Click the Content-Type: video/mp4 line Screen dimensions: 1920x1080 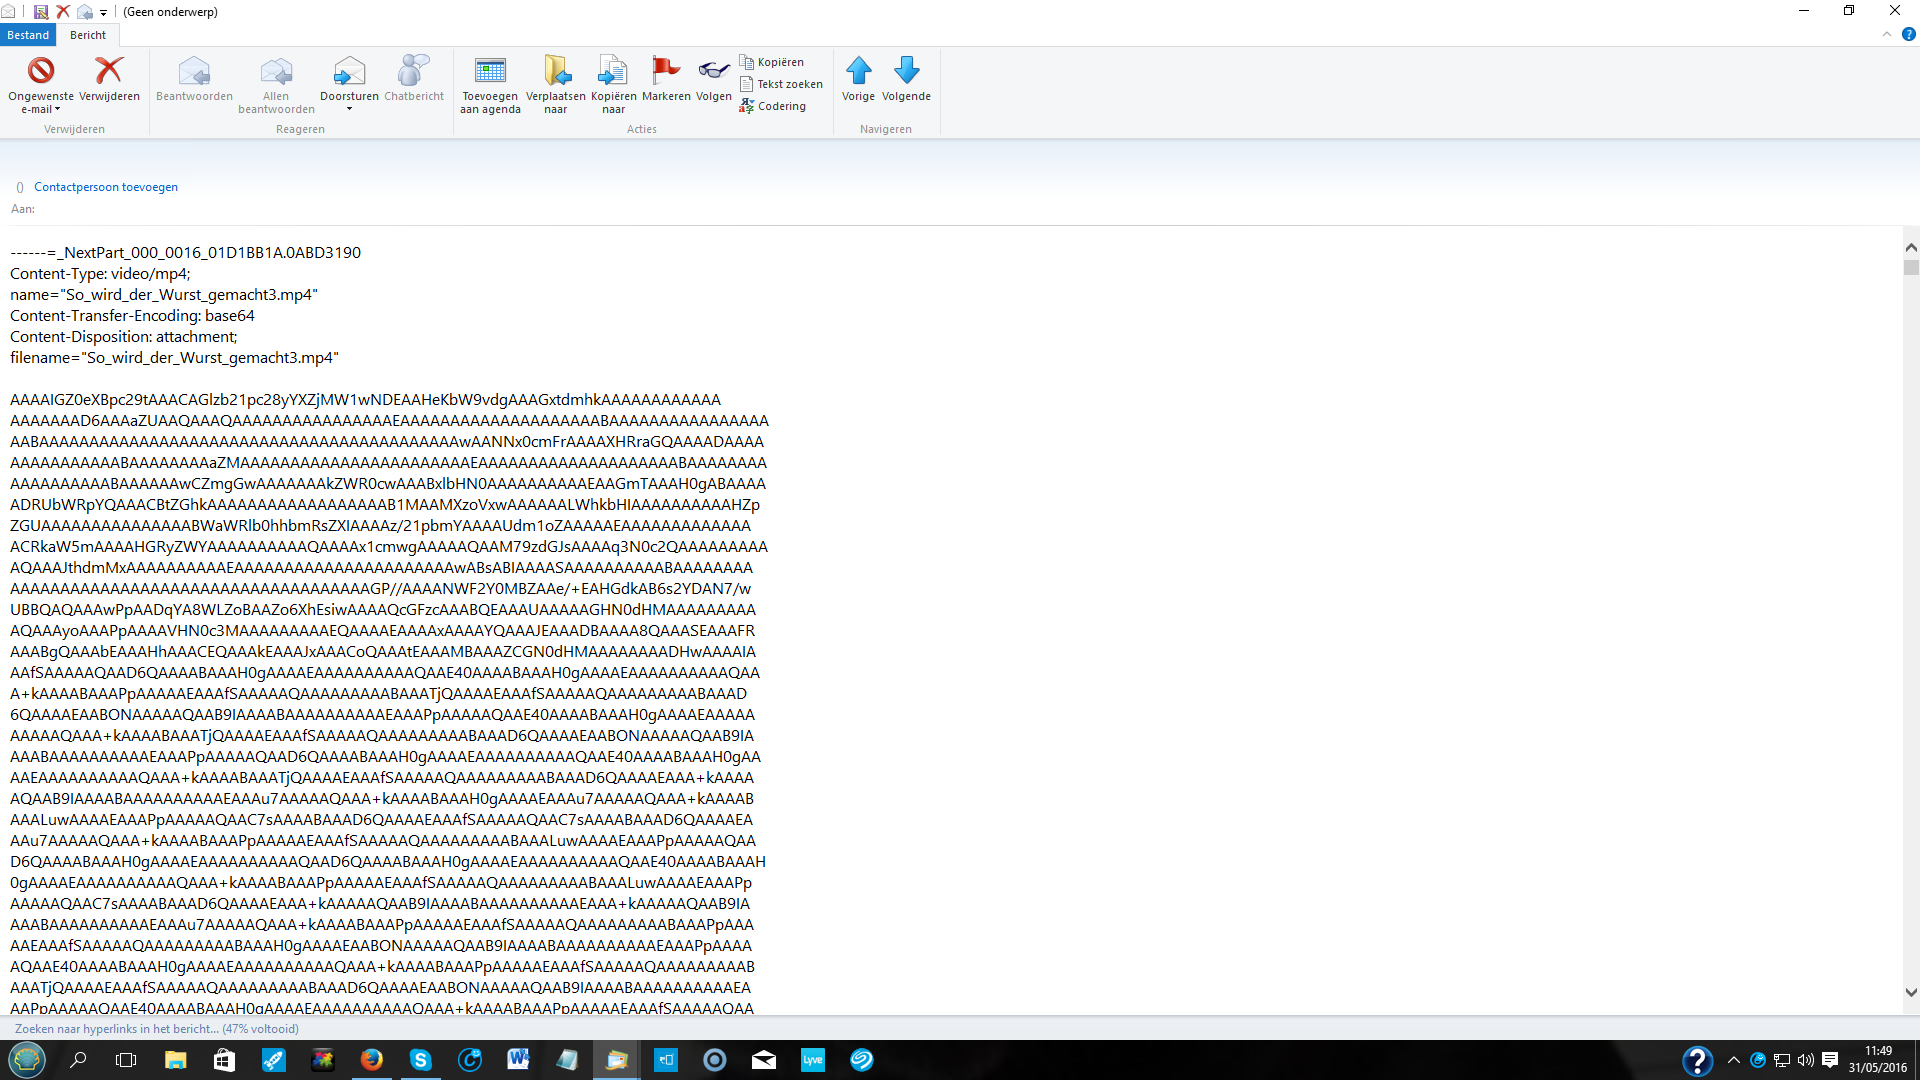100,273
